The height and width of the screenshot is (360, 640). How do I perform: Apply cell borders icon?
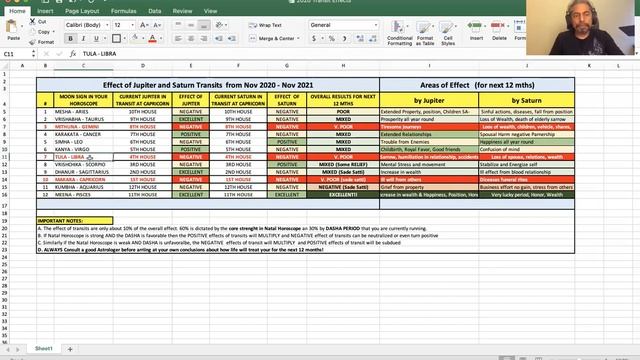[x=116, y=38]
